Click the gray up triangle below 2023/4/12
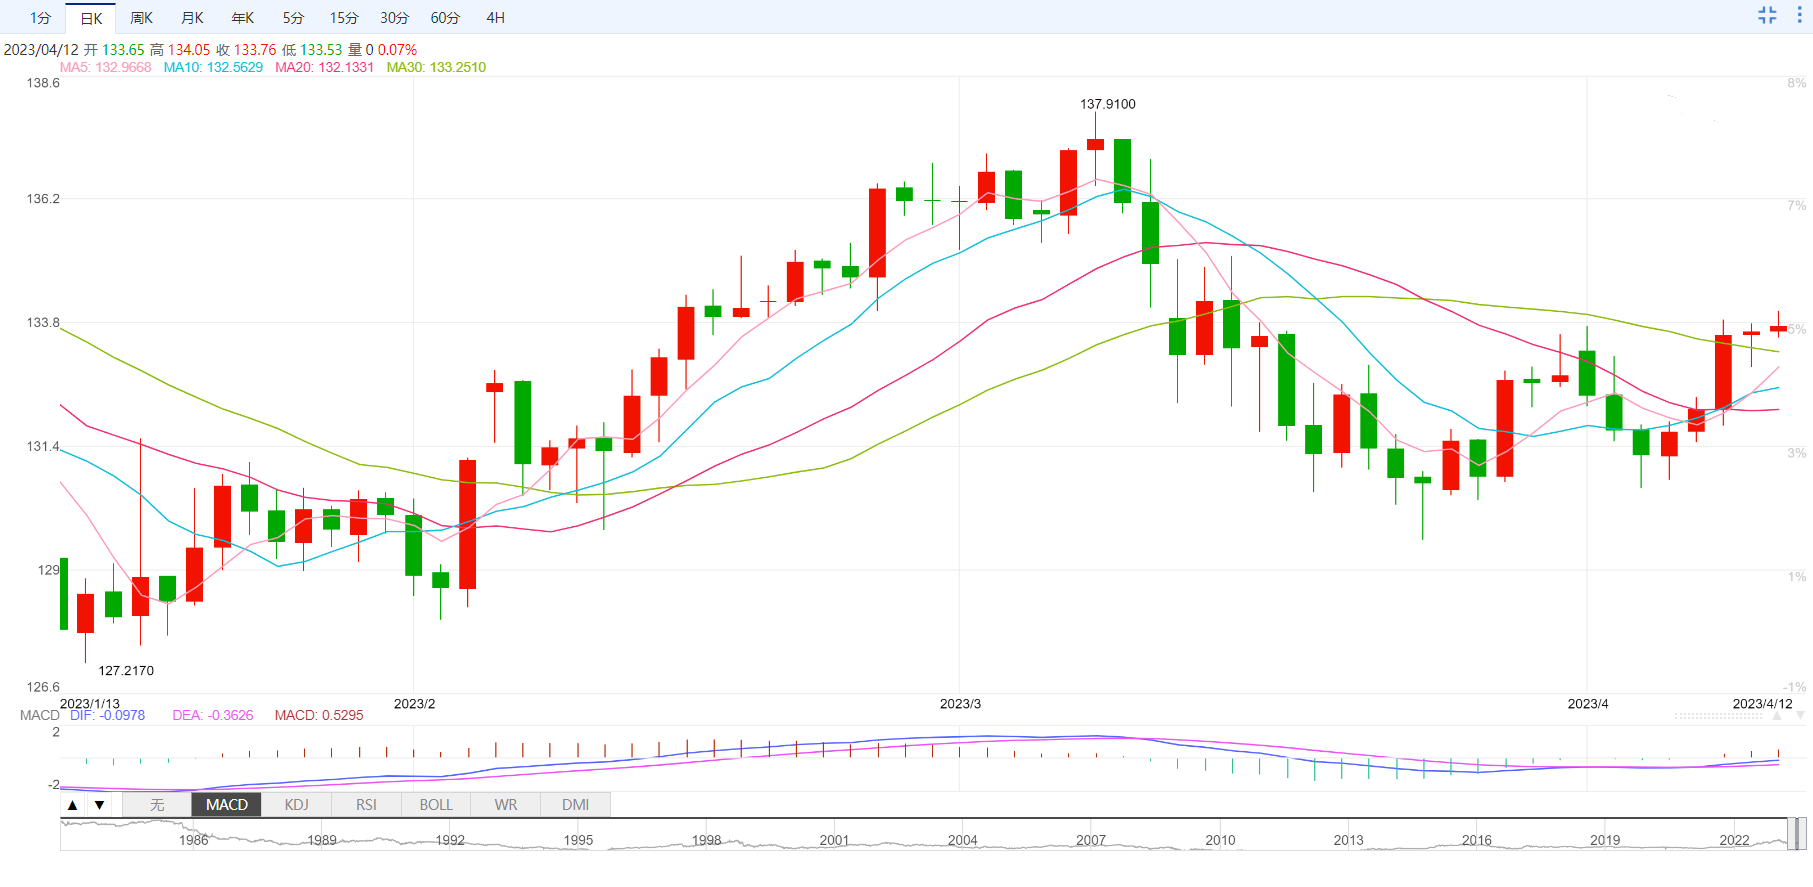 click(x=1777, y=716)
